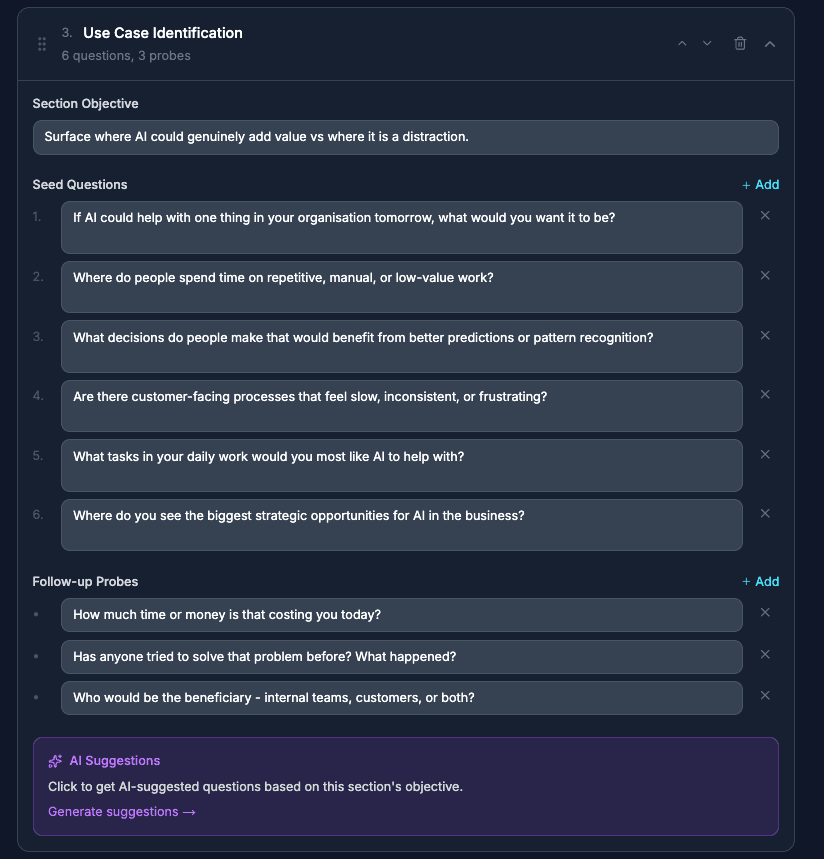
Task: Delete the Use Case Identification section via trash icon
Action: (740, 43)
